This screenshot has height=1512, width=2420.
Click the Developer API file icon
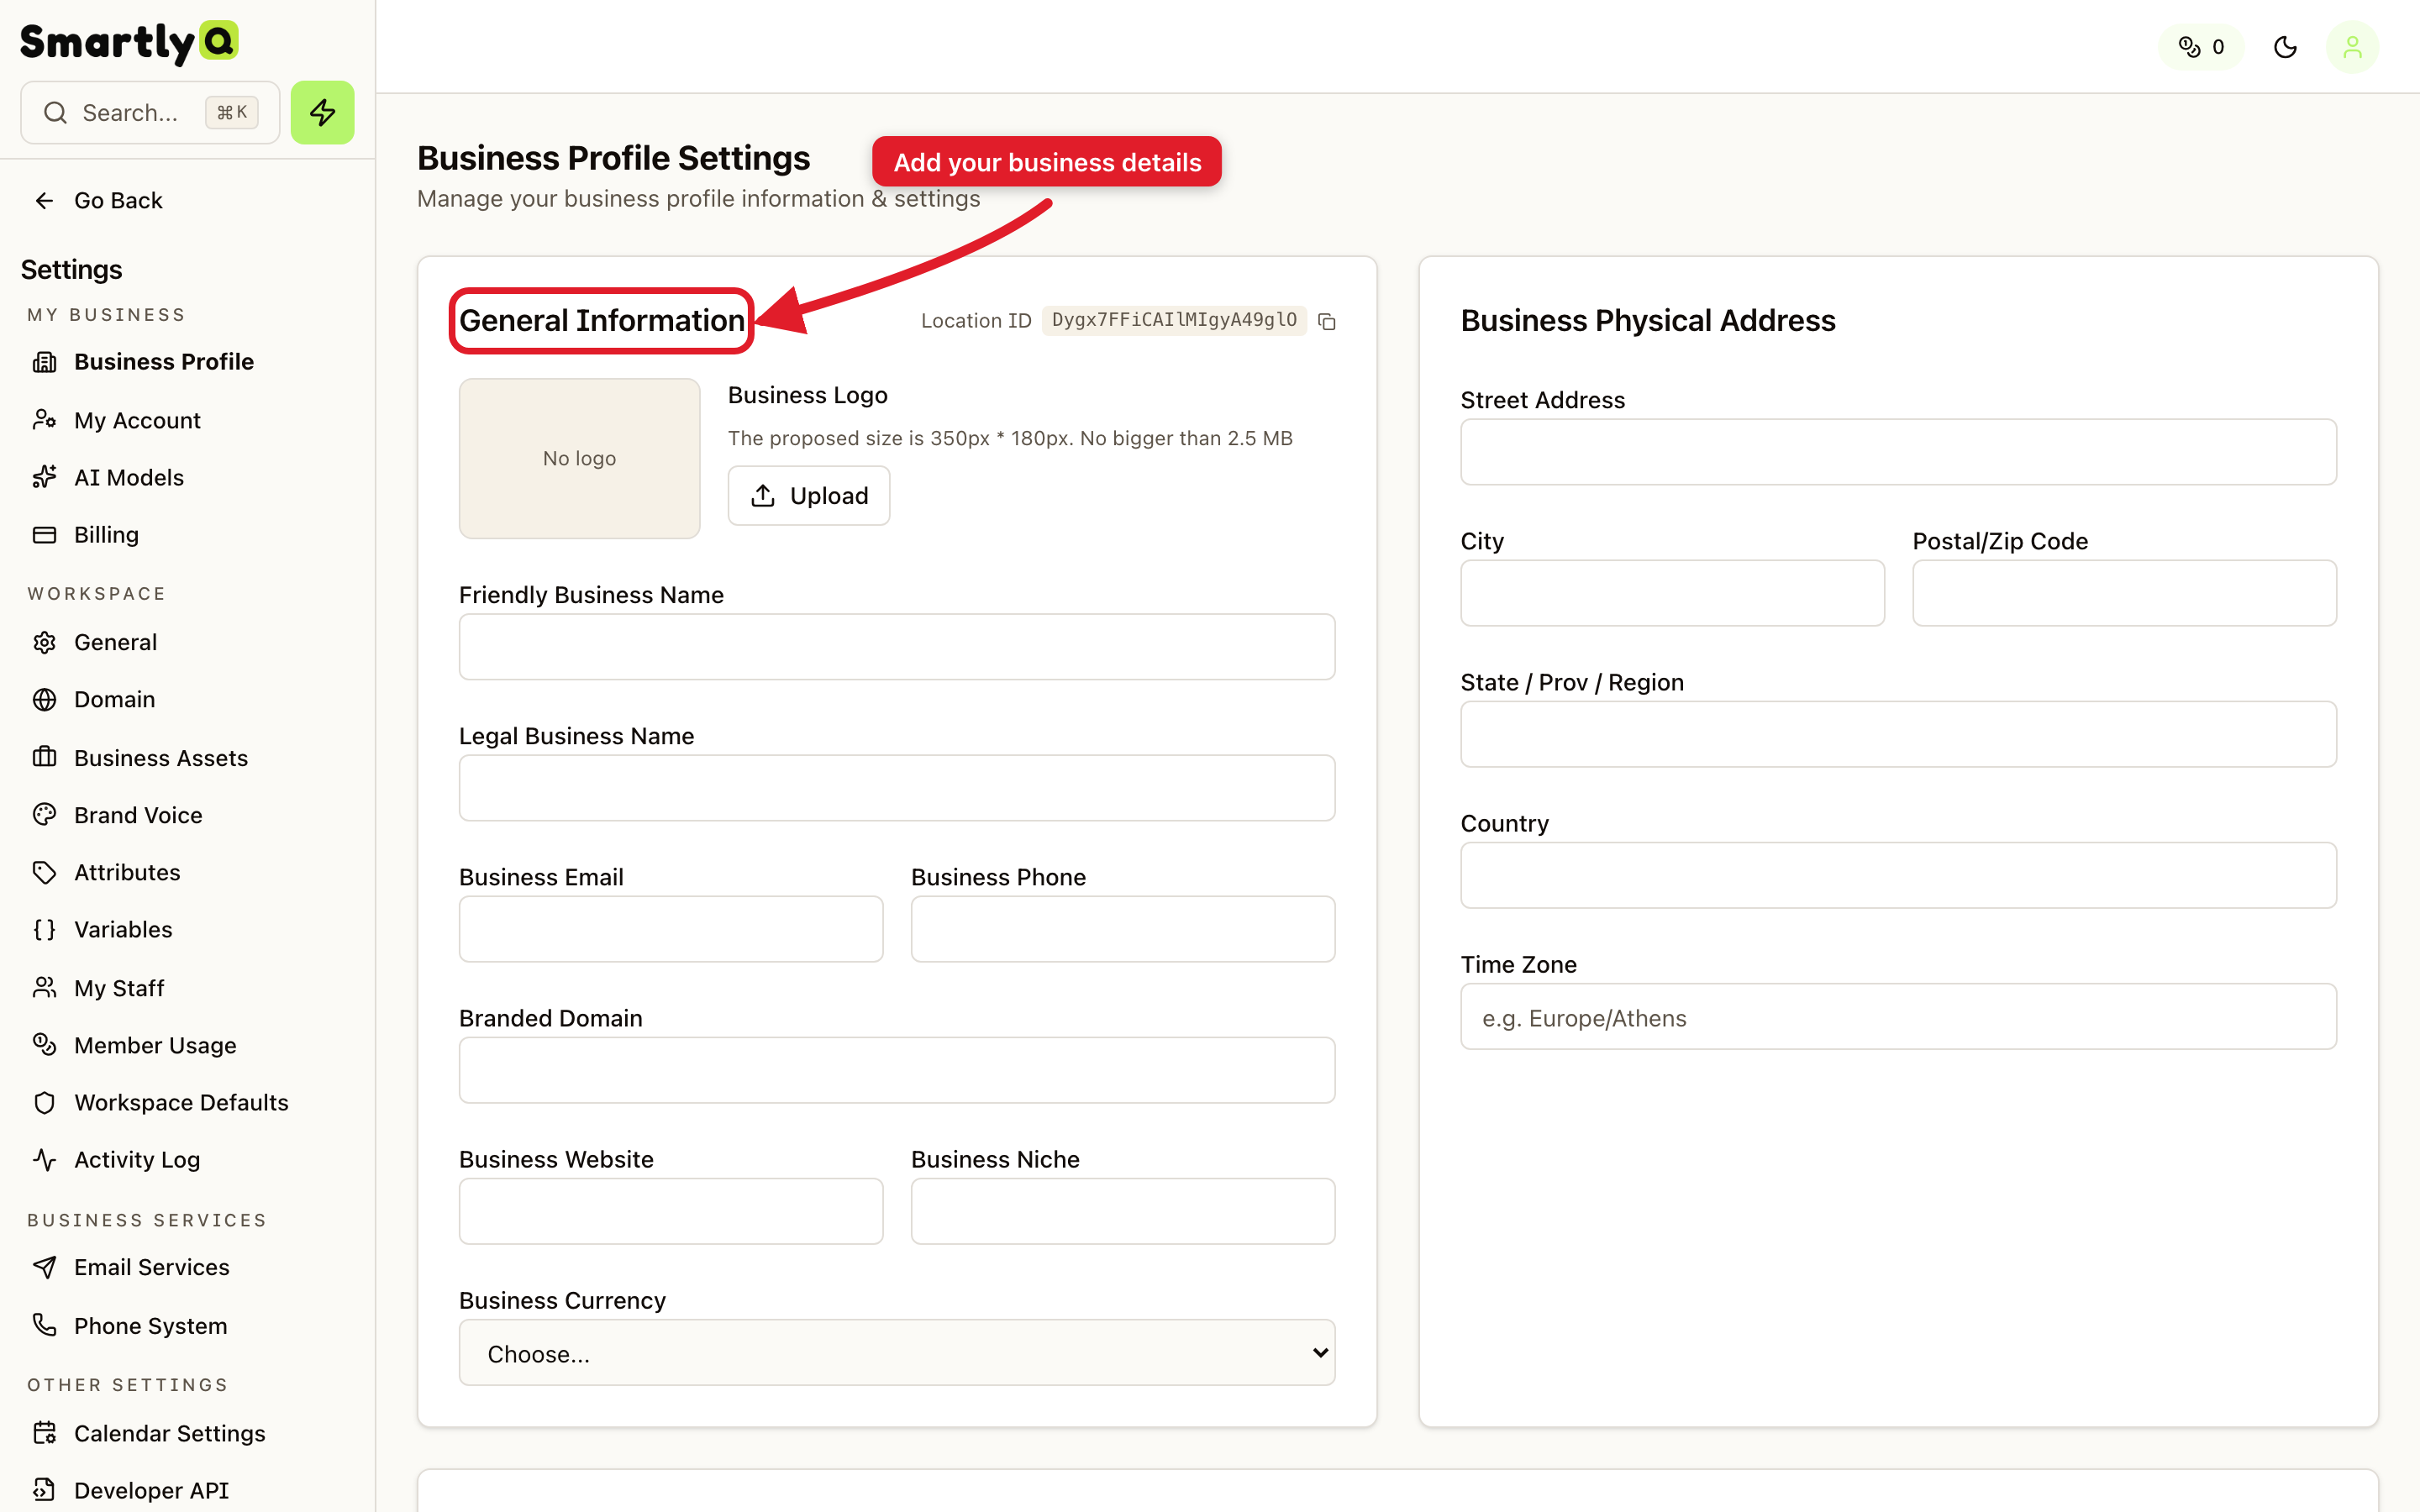pos(44,1490)
